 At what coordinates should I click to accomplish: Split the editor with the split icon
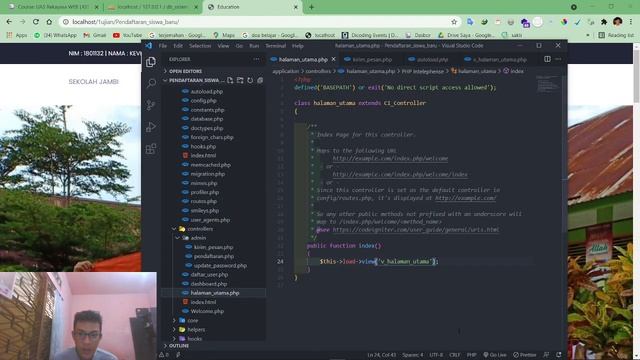point(547,59)
